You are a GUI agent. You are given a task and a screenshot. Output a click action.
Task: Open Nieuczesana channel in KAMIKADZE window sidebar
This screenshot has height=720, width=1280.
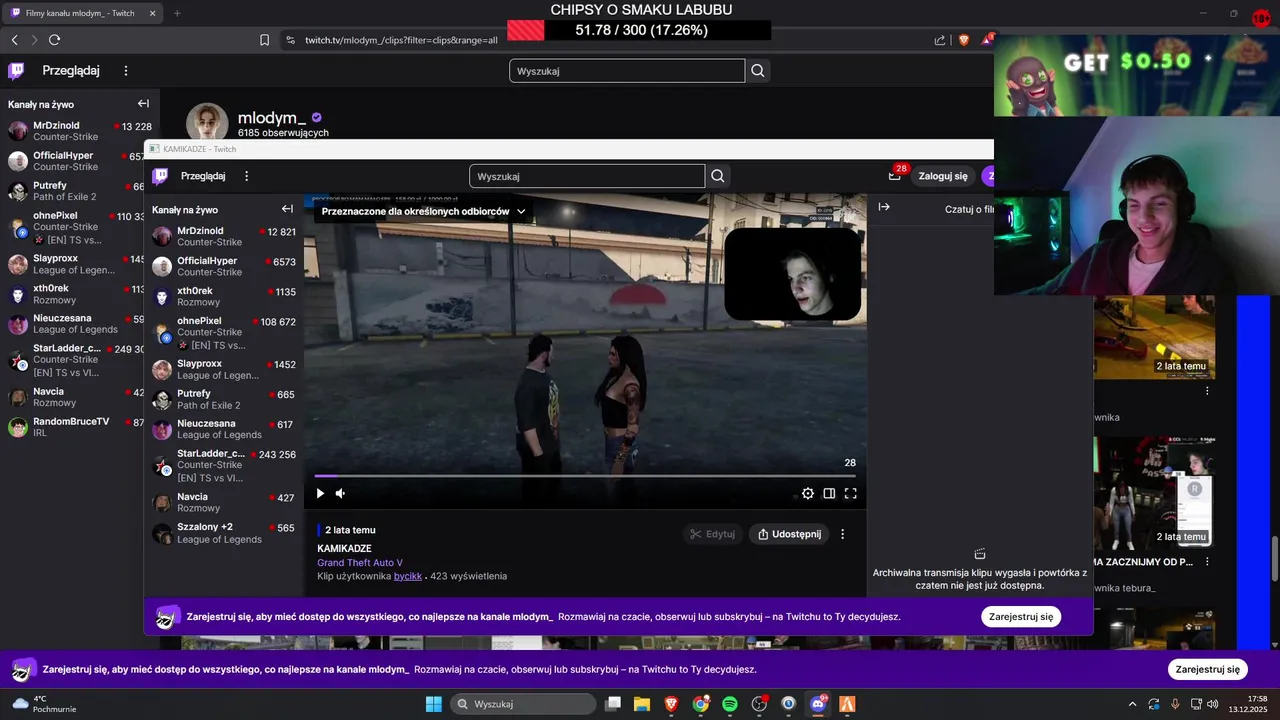coord(224,429)
